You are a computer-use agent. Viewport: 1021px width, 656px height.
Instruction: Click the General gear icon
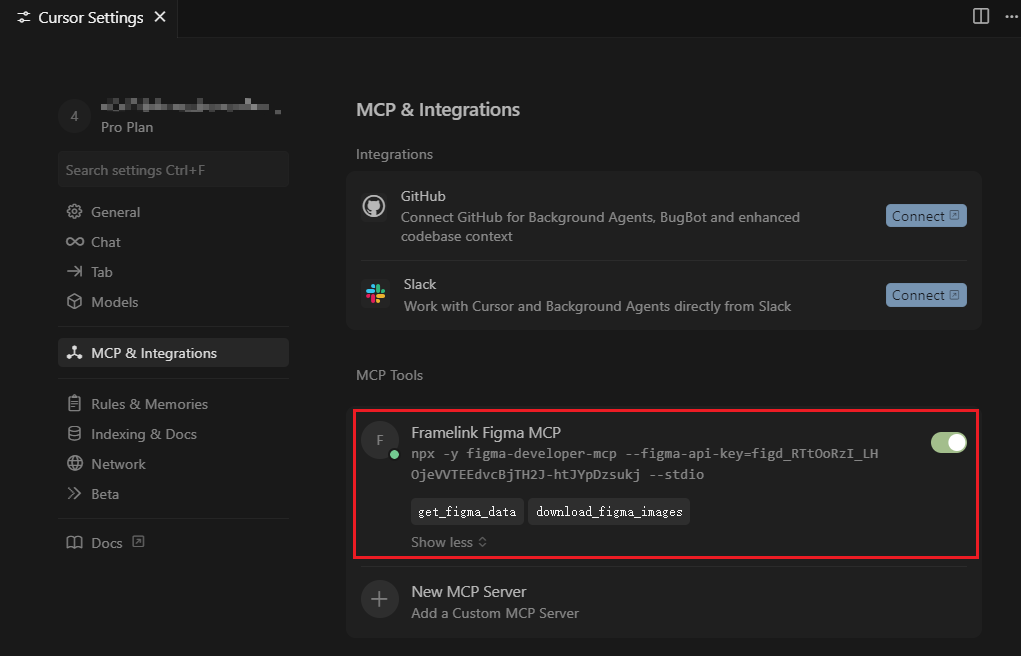click(x=74, y=212)
